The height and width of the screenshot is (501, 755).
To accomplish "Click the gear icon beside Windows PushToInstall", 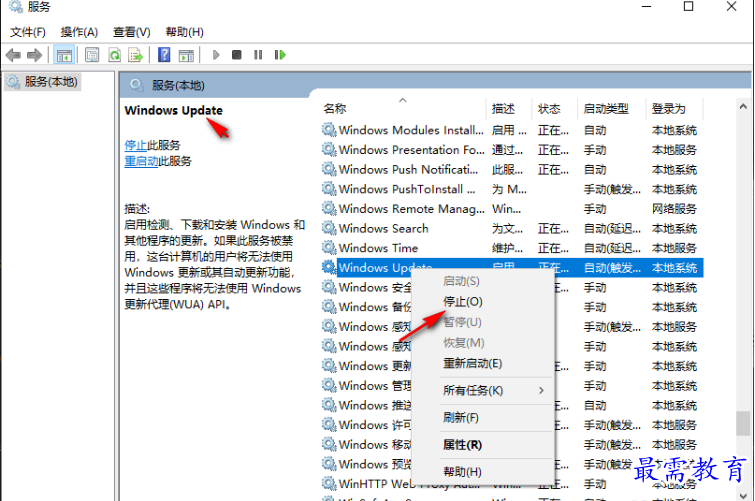I will pos(329,188).
